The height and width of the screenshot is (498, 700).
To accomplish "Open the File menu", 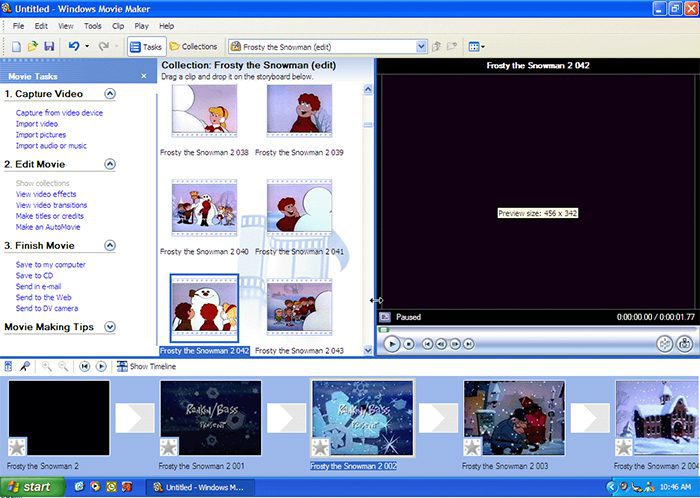I will pyautogui.click(x=18, y=26).
